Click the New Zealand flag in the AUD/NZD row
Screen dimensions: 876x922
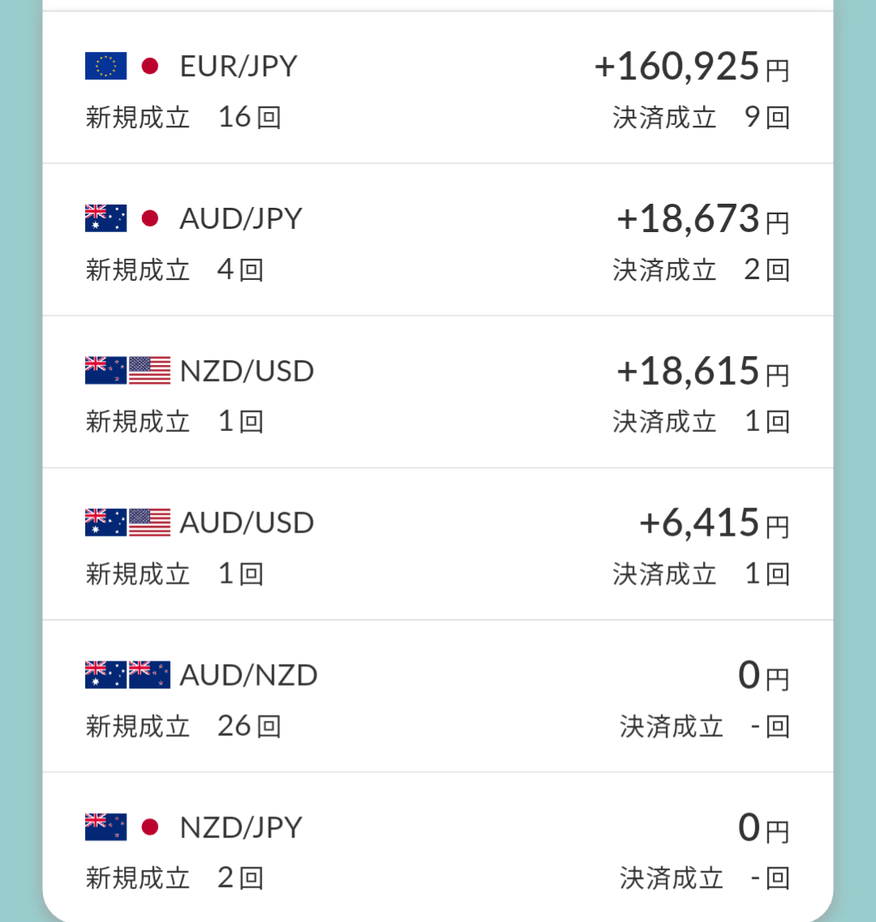coord(150,675)
